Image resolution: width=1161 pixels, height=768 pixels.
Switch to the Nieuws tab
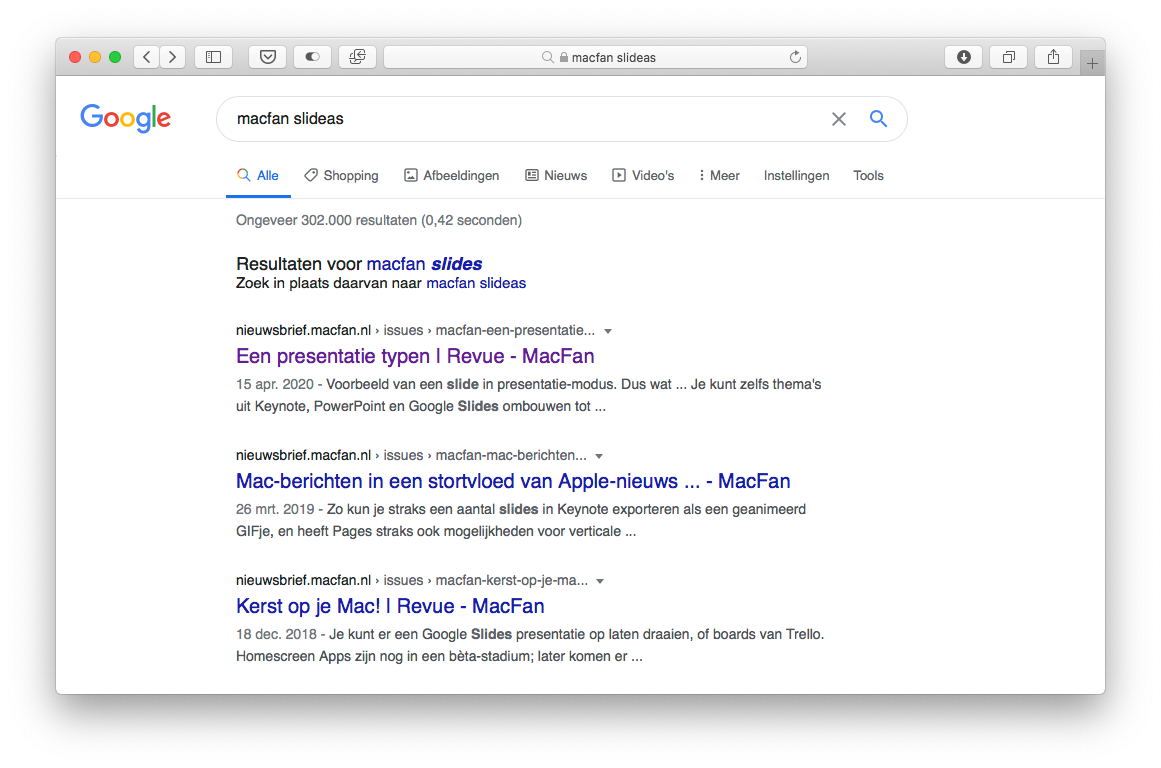tap(556, 176)
